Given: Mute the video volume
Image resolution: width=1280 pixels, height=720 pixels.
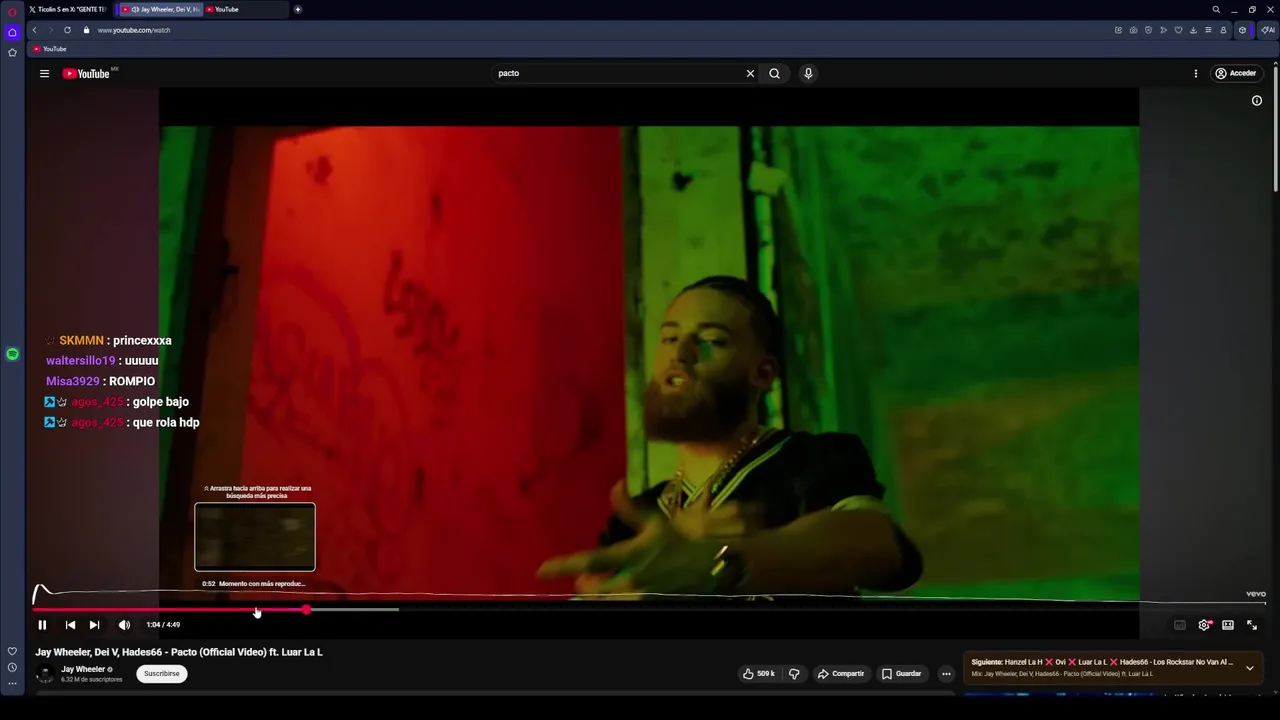Looking at the screenshot, I should (x=124, y=625).
